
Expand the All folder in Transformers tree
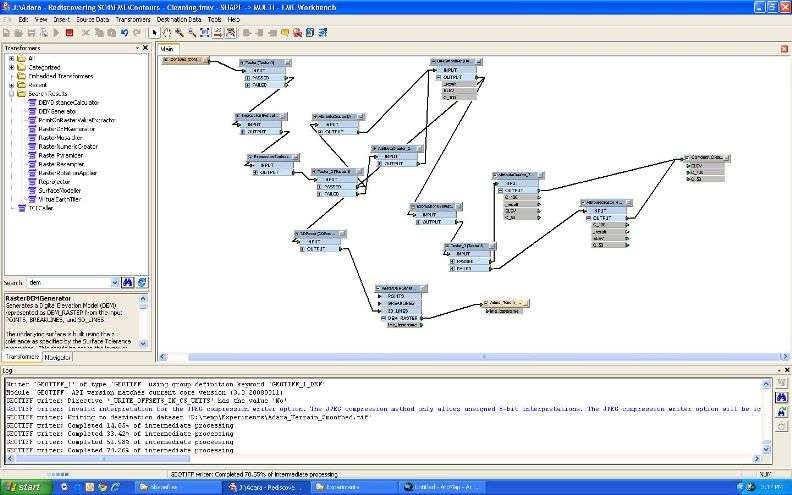click(12, 59)
